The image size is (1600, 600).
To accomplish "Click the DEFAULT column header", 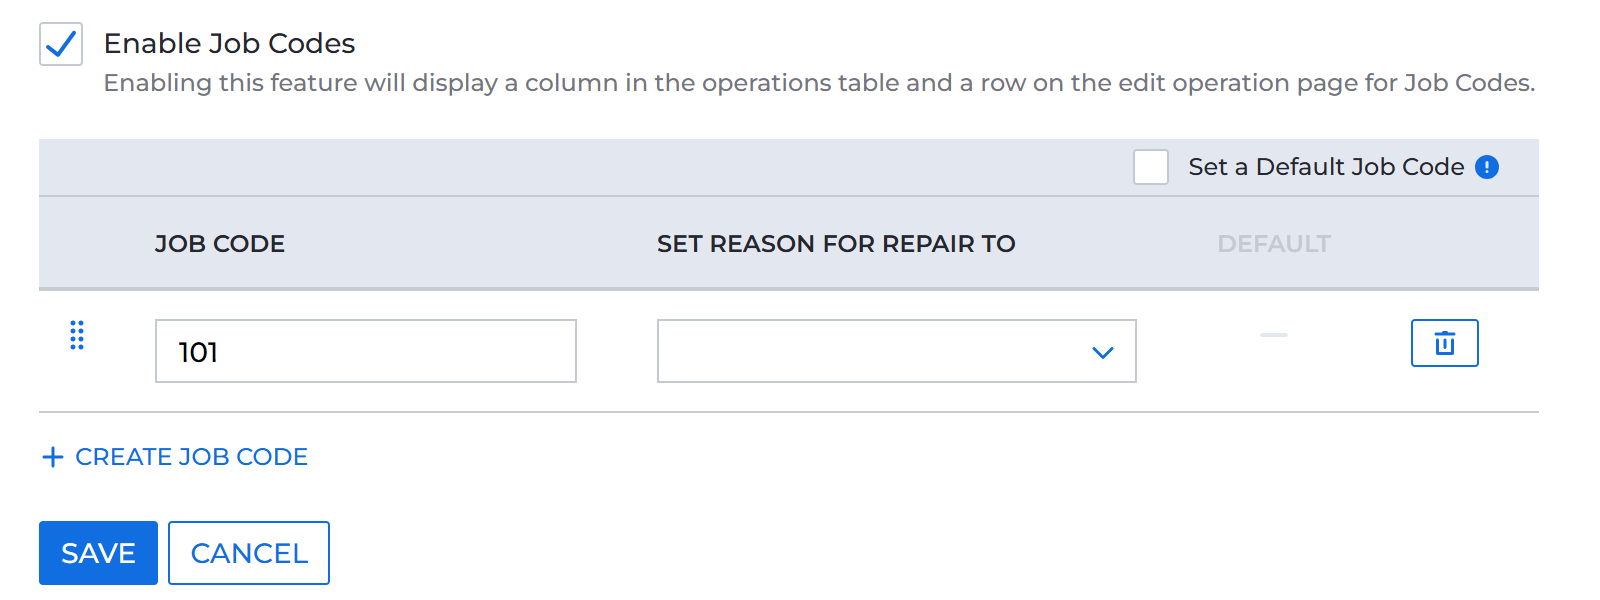I will click(1274, 243).
